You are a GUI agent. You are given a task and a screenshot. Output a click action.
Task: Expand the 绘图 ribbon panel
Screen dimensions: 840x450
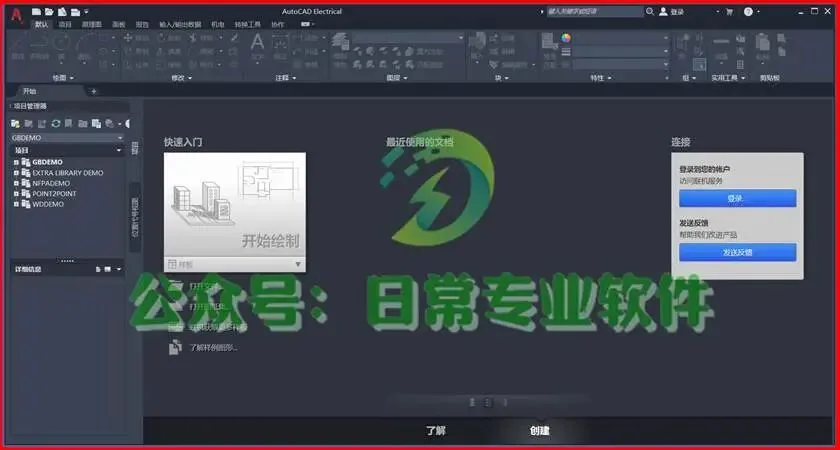[x=63, y=78]
